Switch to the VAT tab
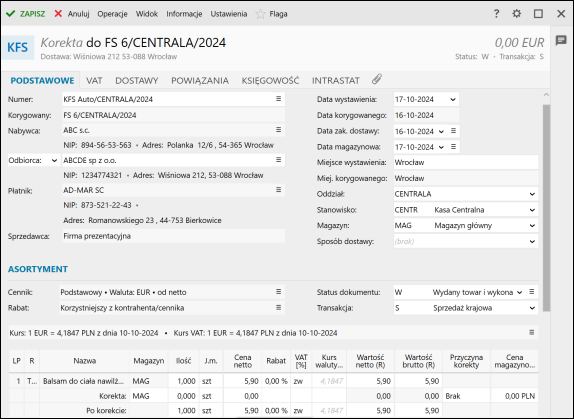The width and height of the screenshot is (574, 419). 94,81
